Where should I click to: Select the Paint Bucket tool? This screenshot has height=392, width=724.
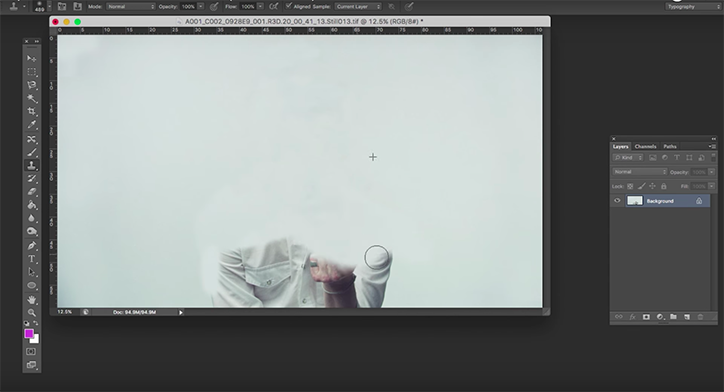coord(31,205)
